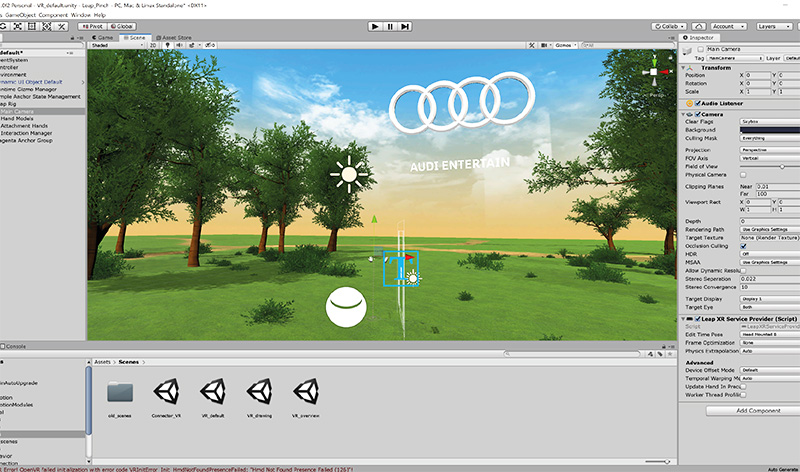Select the VR_default scene asset
The image size is (800, 472).
point(213,392)
